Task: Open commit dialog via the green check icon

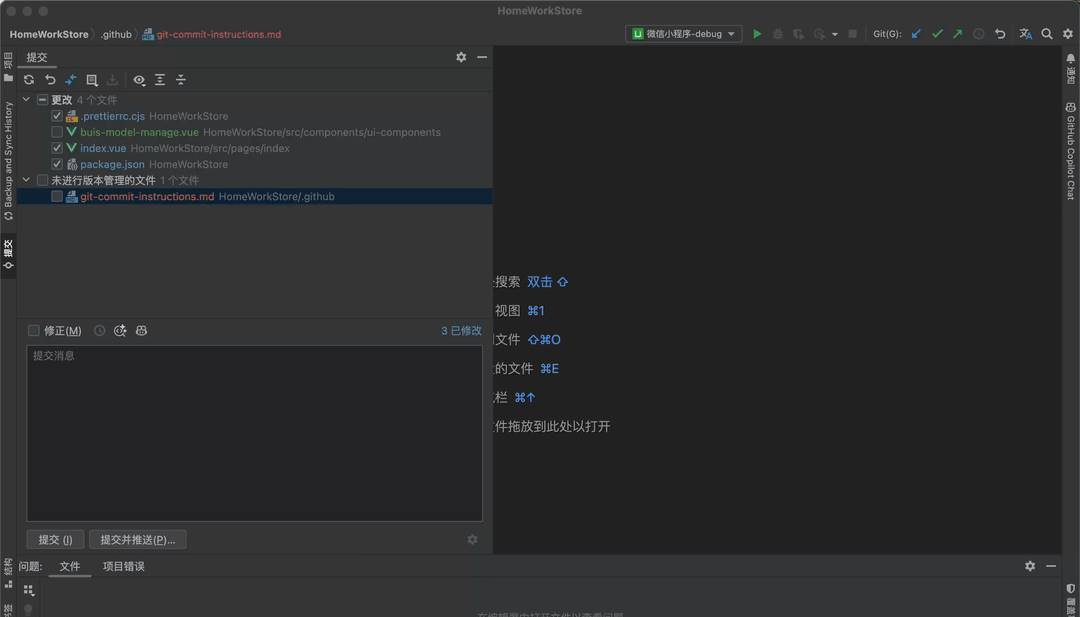Action: [x=937, y=33]
